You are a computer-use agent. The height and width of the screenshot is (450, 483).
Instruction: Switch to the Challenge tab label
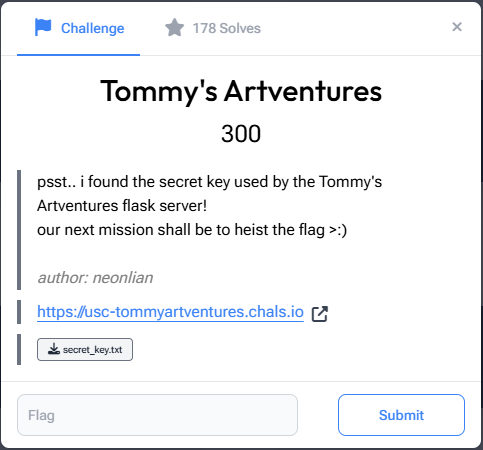click(92, 28)
